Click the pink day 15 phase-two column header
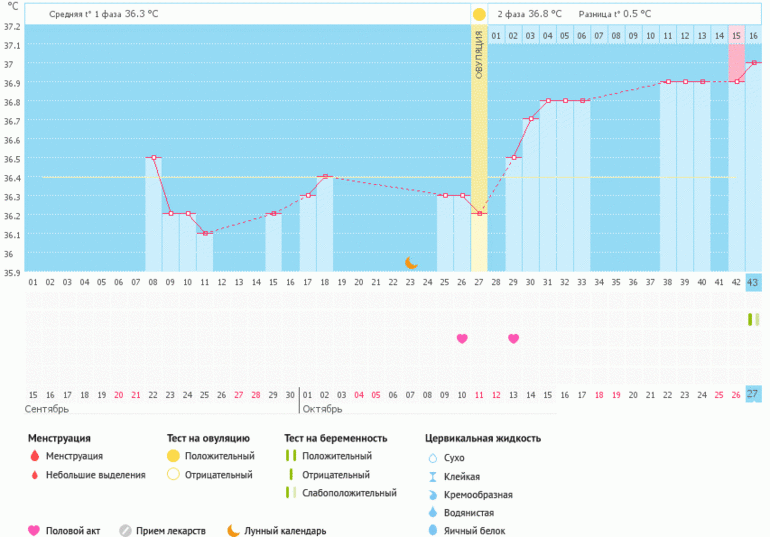This screenshot has width=770, height=537. pos(736,36)
